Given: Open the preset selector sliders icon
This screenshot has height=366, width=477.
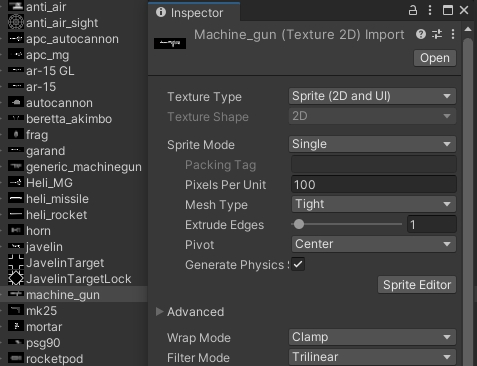Looking at the screenshot, I should (x=437, y=34).
